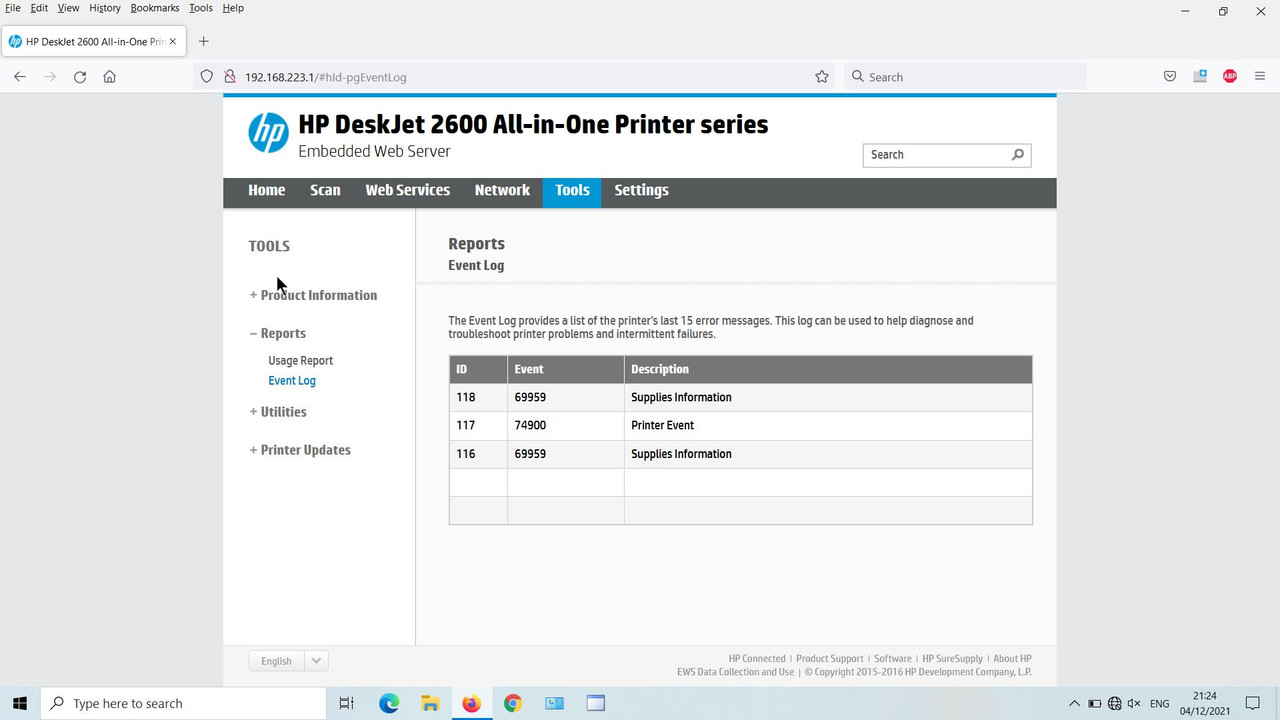Screen dimensions: 1280x720
Task: Click the Printer Event description
Action: point(662,425)
